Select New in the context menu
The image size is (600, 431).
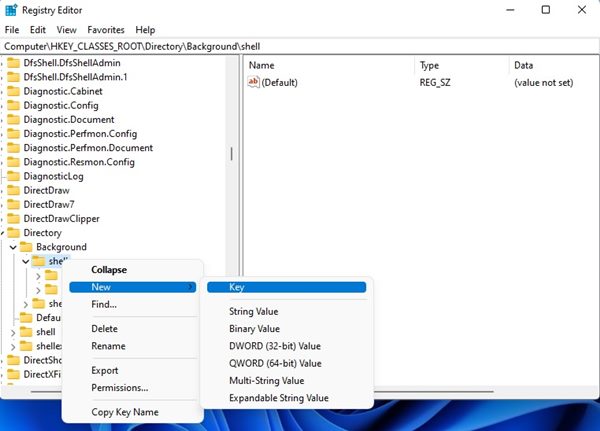pos(133,287)
